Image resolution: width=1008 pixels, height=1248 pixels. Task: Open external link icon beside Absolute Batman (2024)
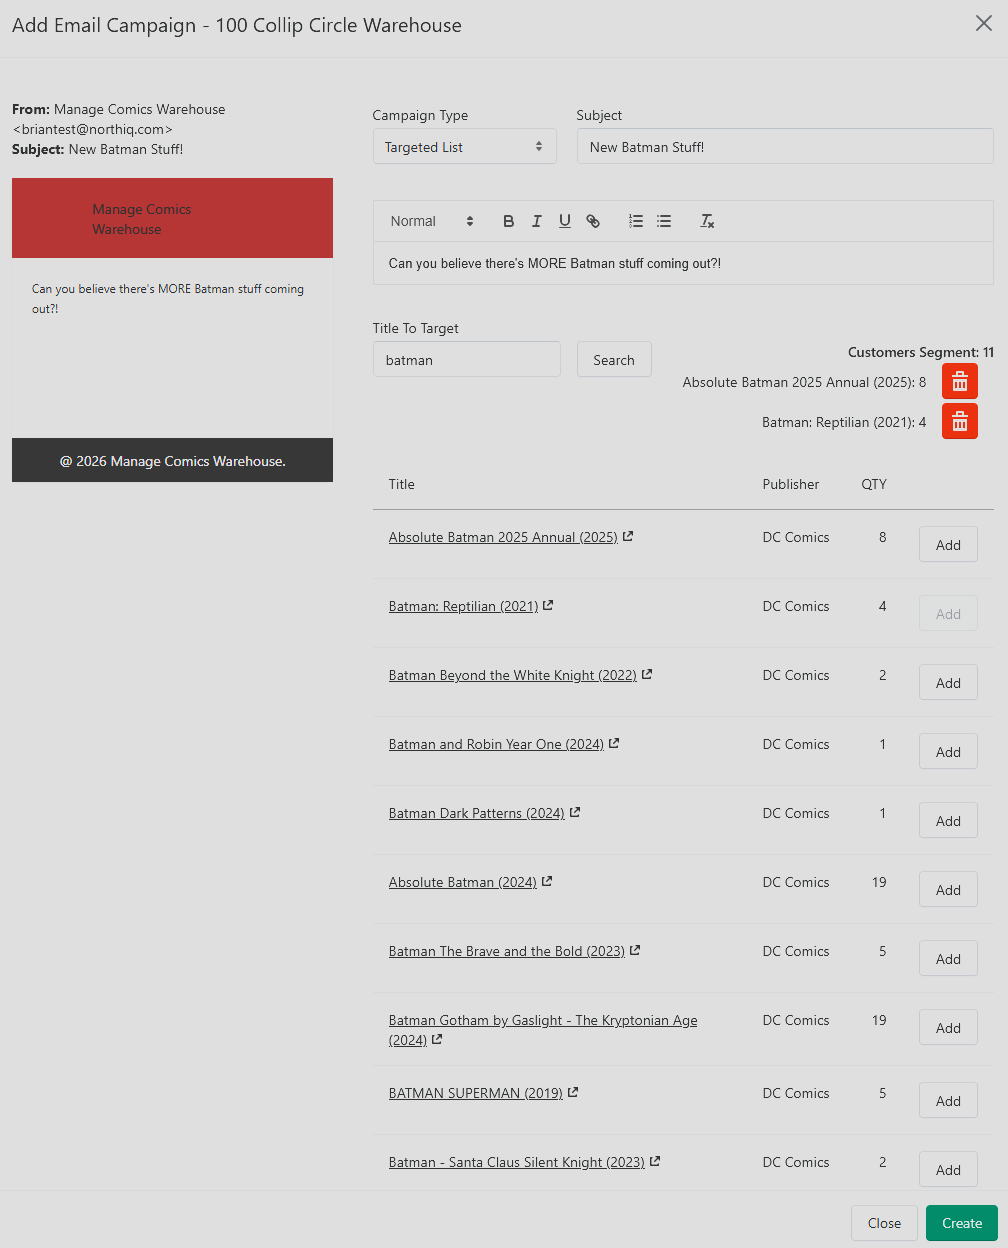[x=547, y=881]
